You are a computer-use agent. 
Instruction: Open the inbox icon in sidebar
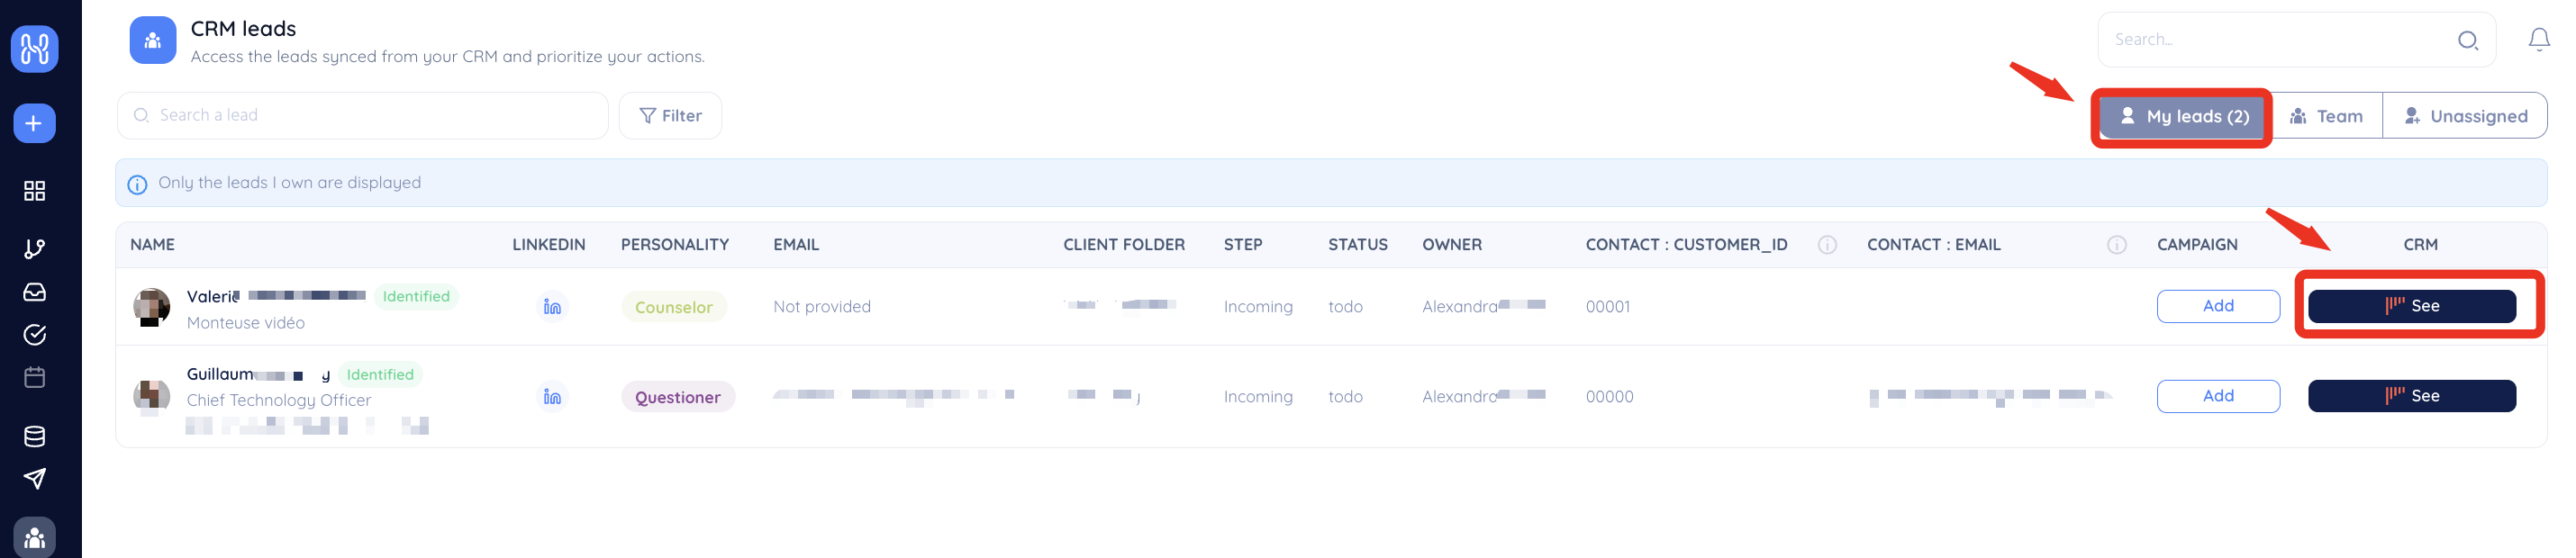pyautogui.click(x=34, y=292)
